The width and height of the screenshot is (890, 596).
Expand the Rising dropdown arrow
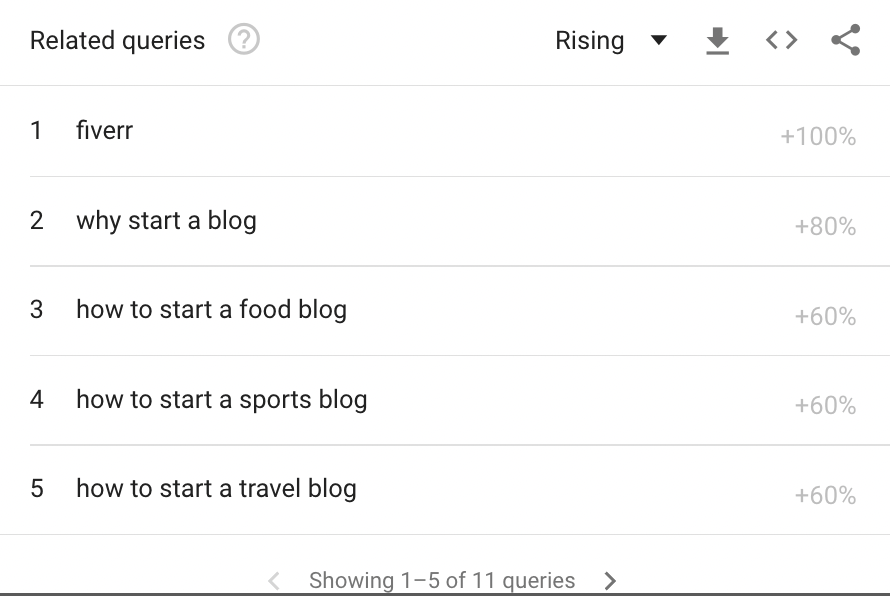tap(658, 41)
